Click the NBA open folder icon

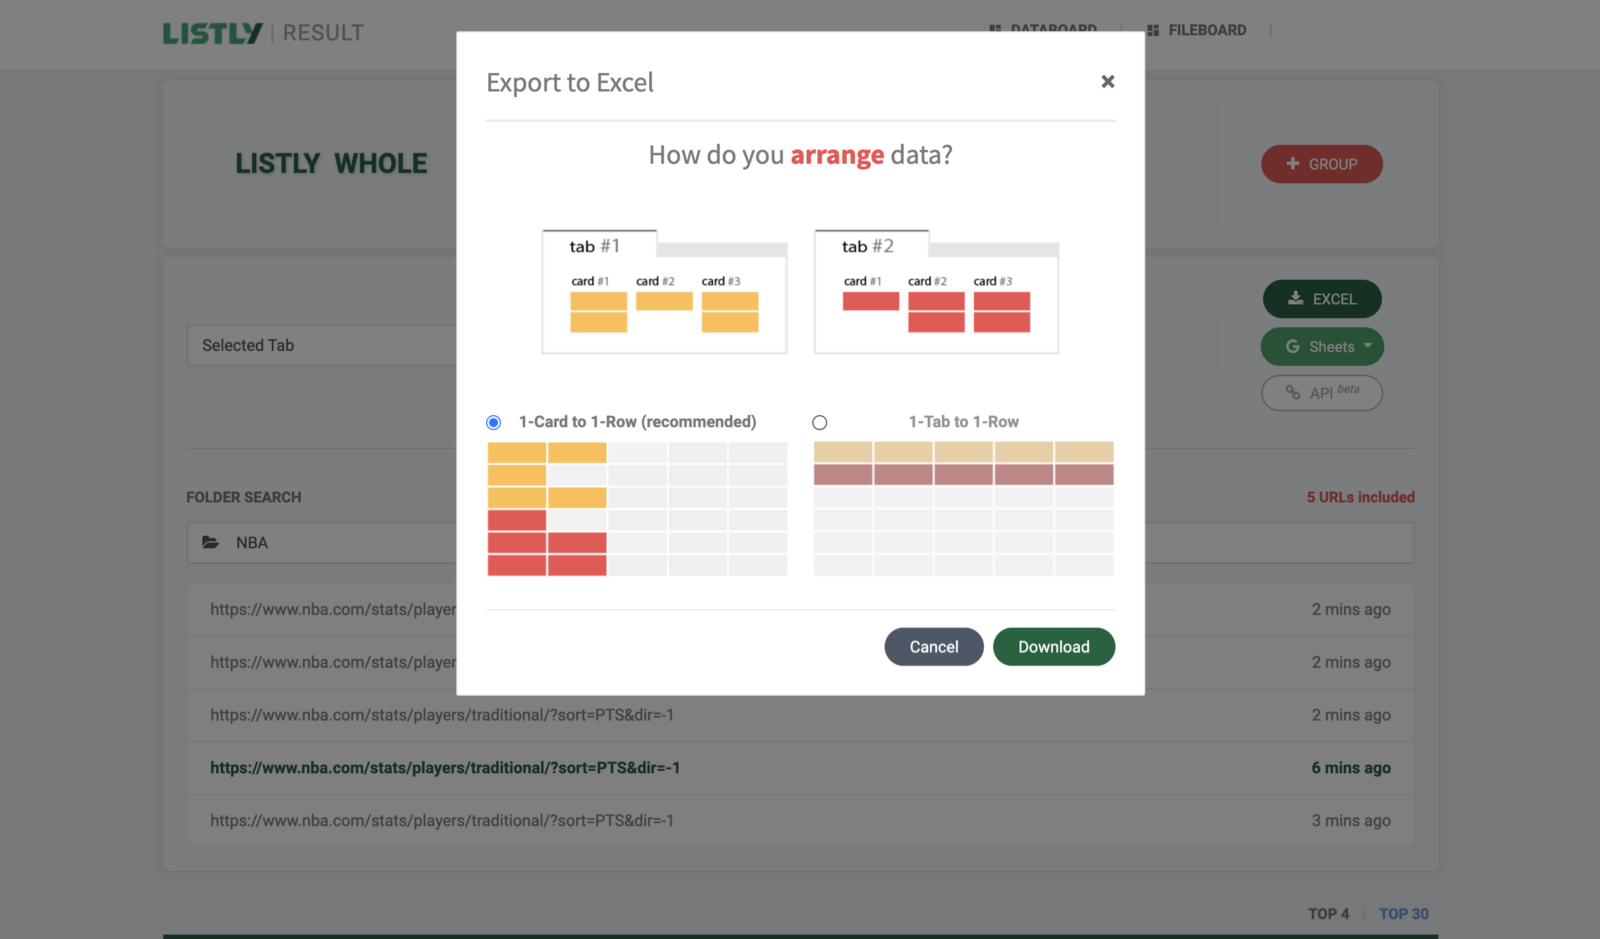point(211,542)
